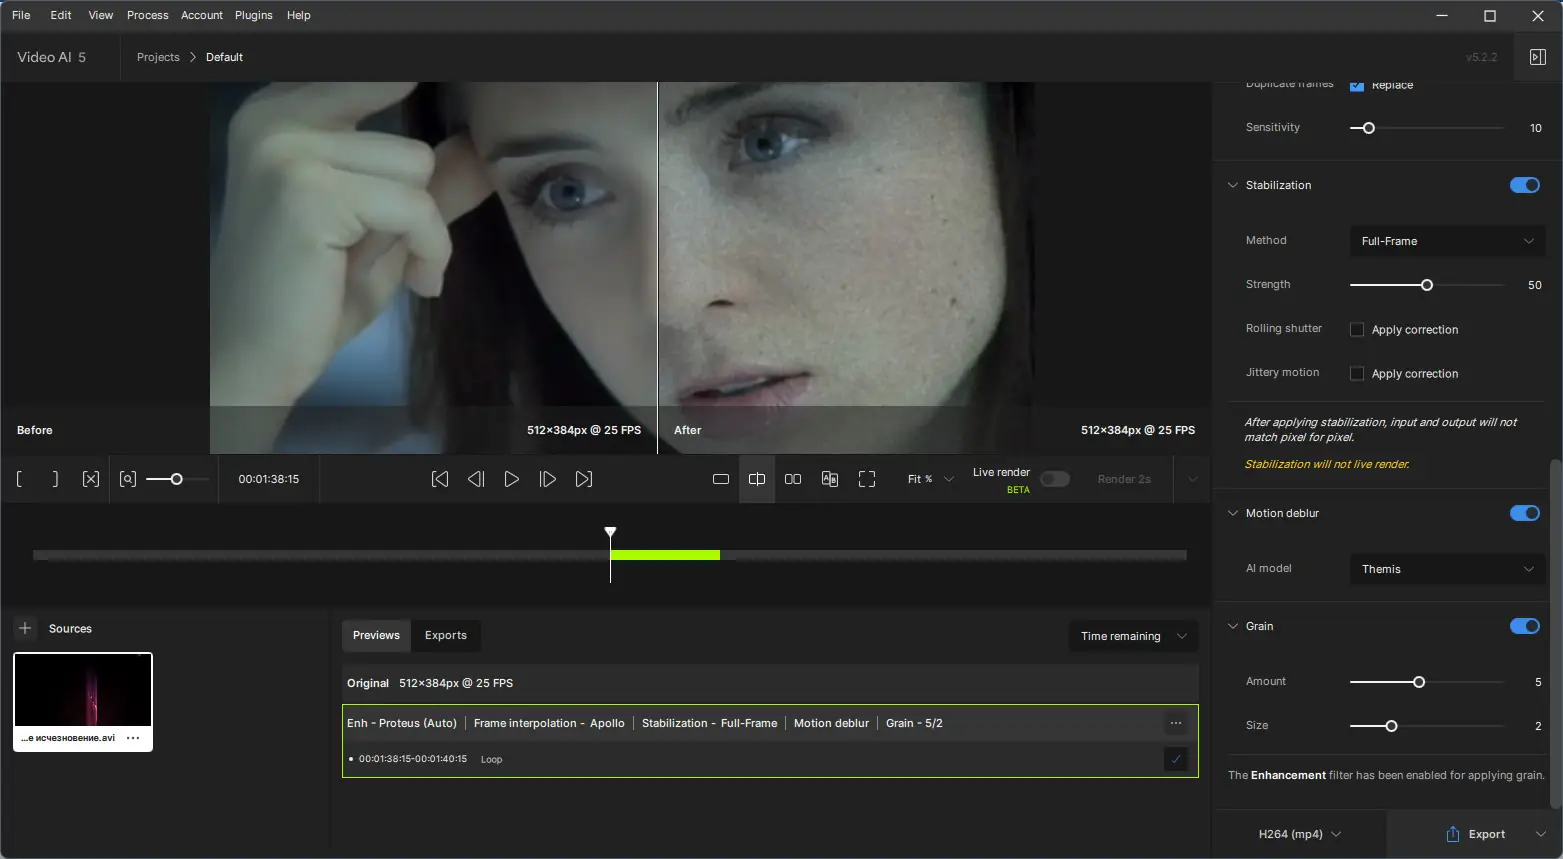The image size is (1563, 859).
Task: Collapse the Motion deblur section
Action: coord(1232,513)
